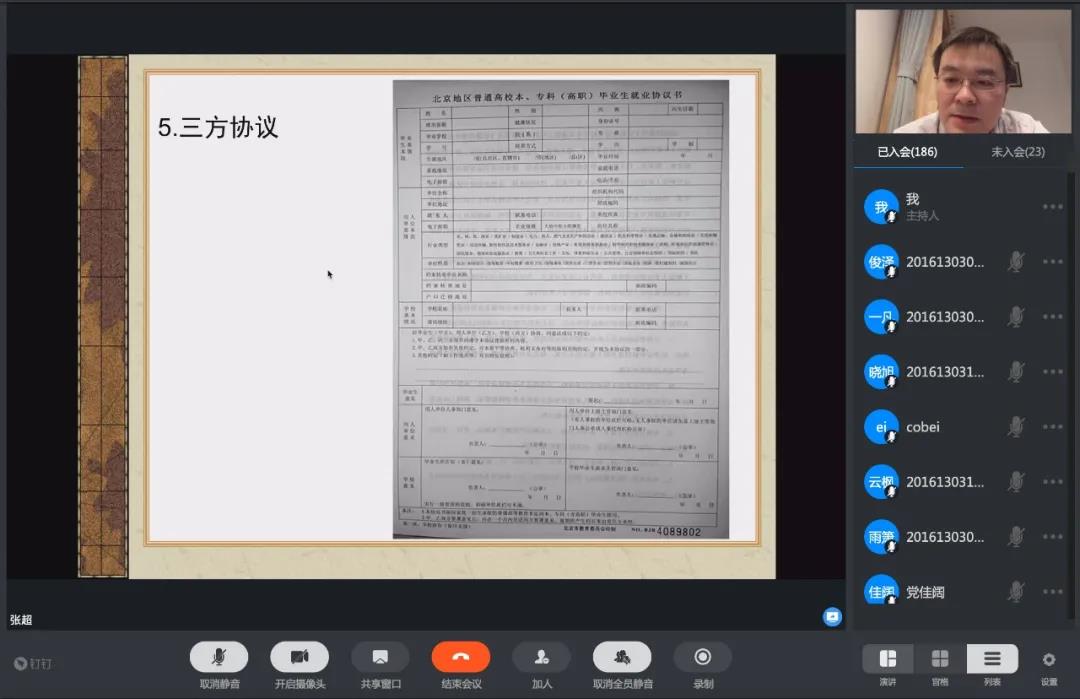Screen dimensions: 1080x699
Task: Click the blue screen-share indicator icon
Action: [832, 617]
